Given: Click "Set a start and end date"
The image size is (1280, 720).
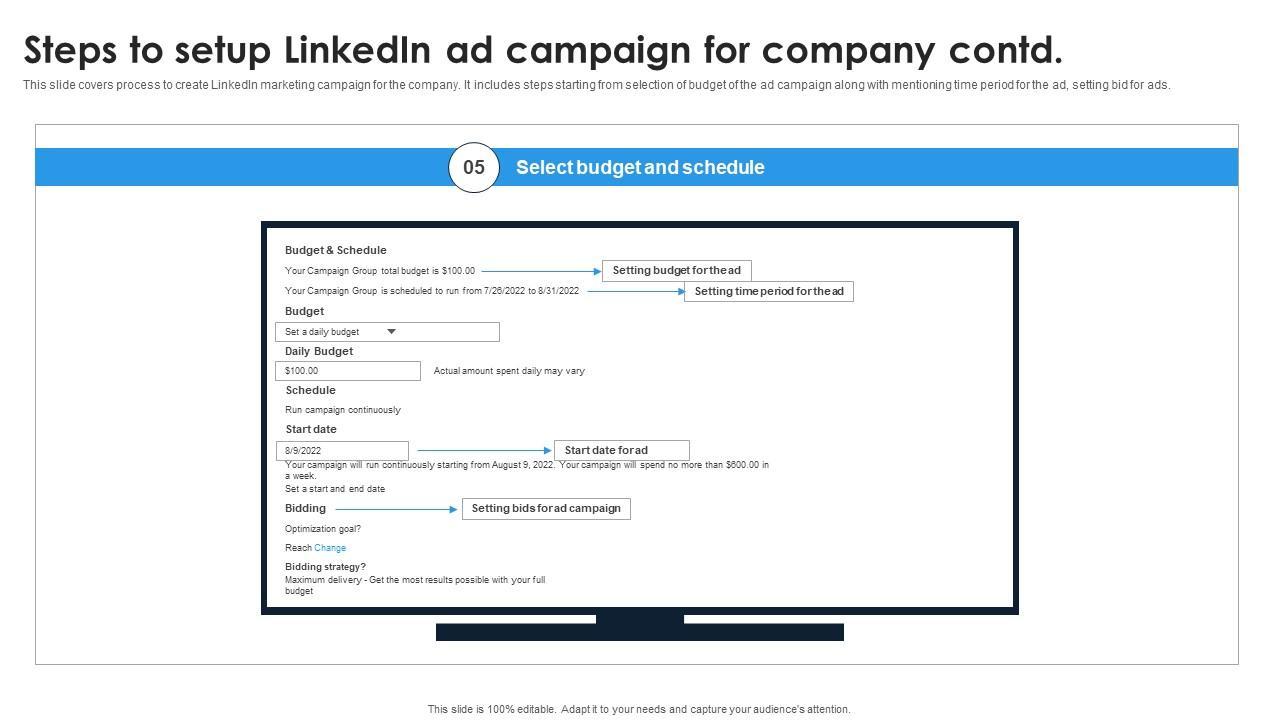Looking at the screenshot, I should (x=335, y=489).
